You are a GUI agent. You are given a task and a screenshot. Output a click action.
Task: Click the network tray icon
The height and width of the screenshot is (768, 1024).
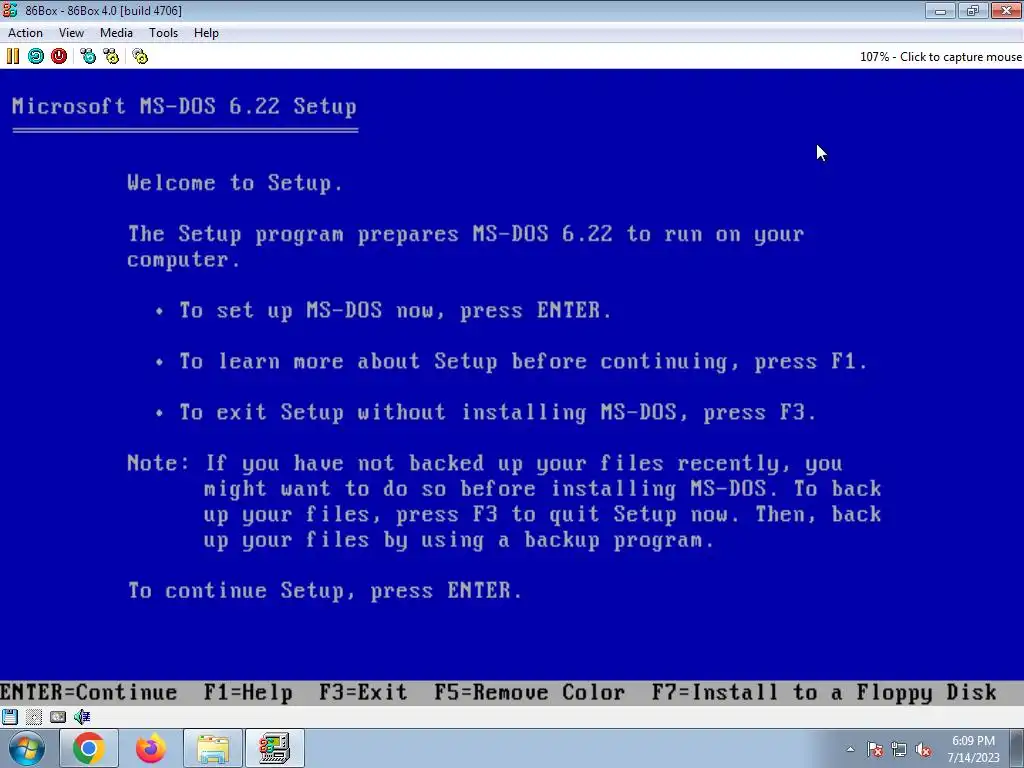click(x=899, y=749)
